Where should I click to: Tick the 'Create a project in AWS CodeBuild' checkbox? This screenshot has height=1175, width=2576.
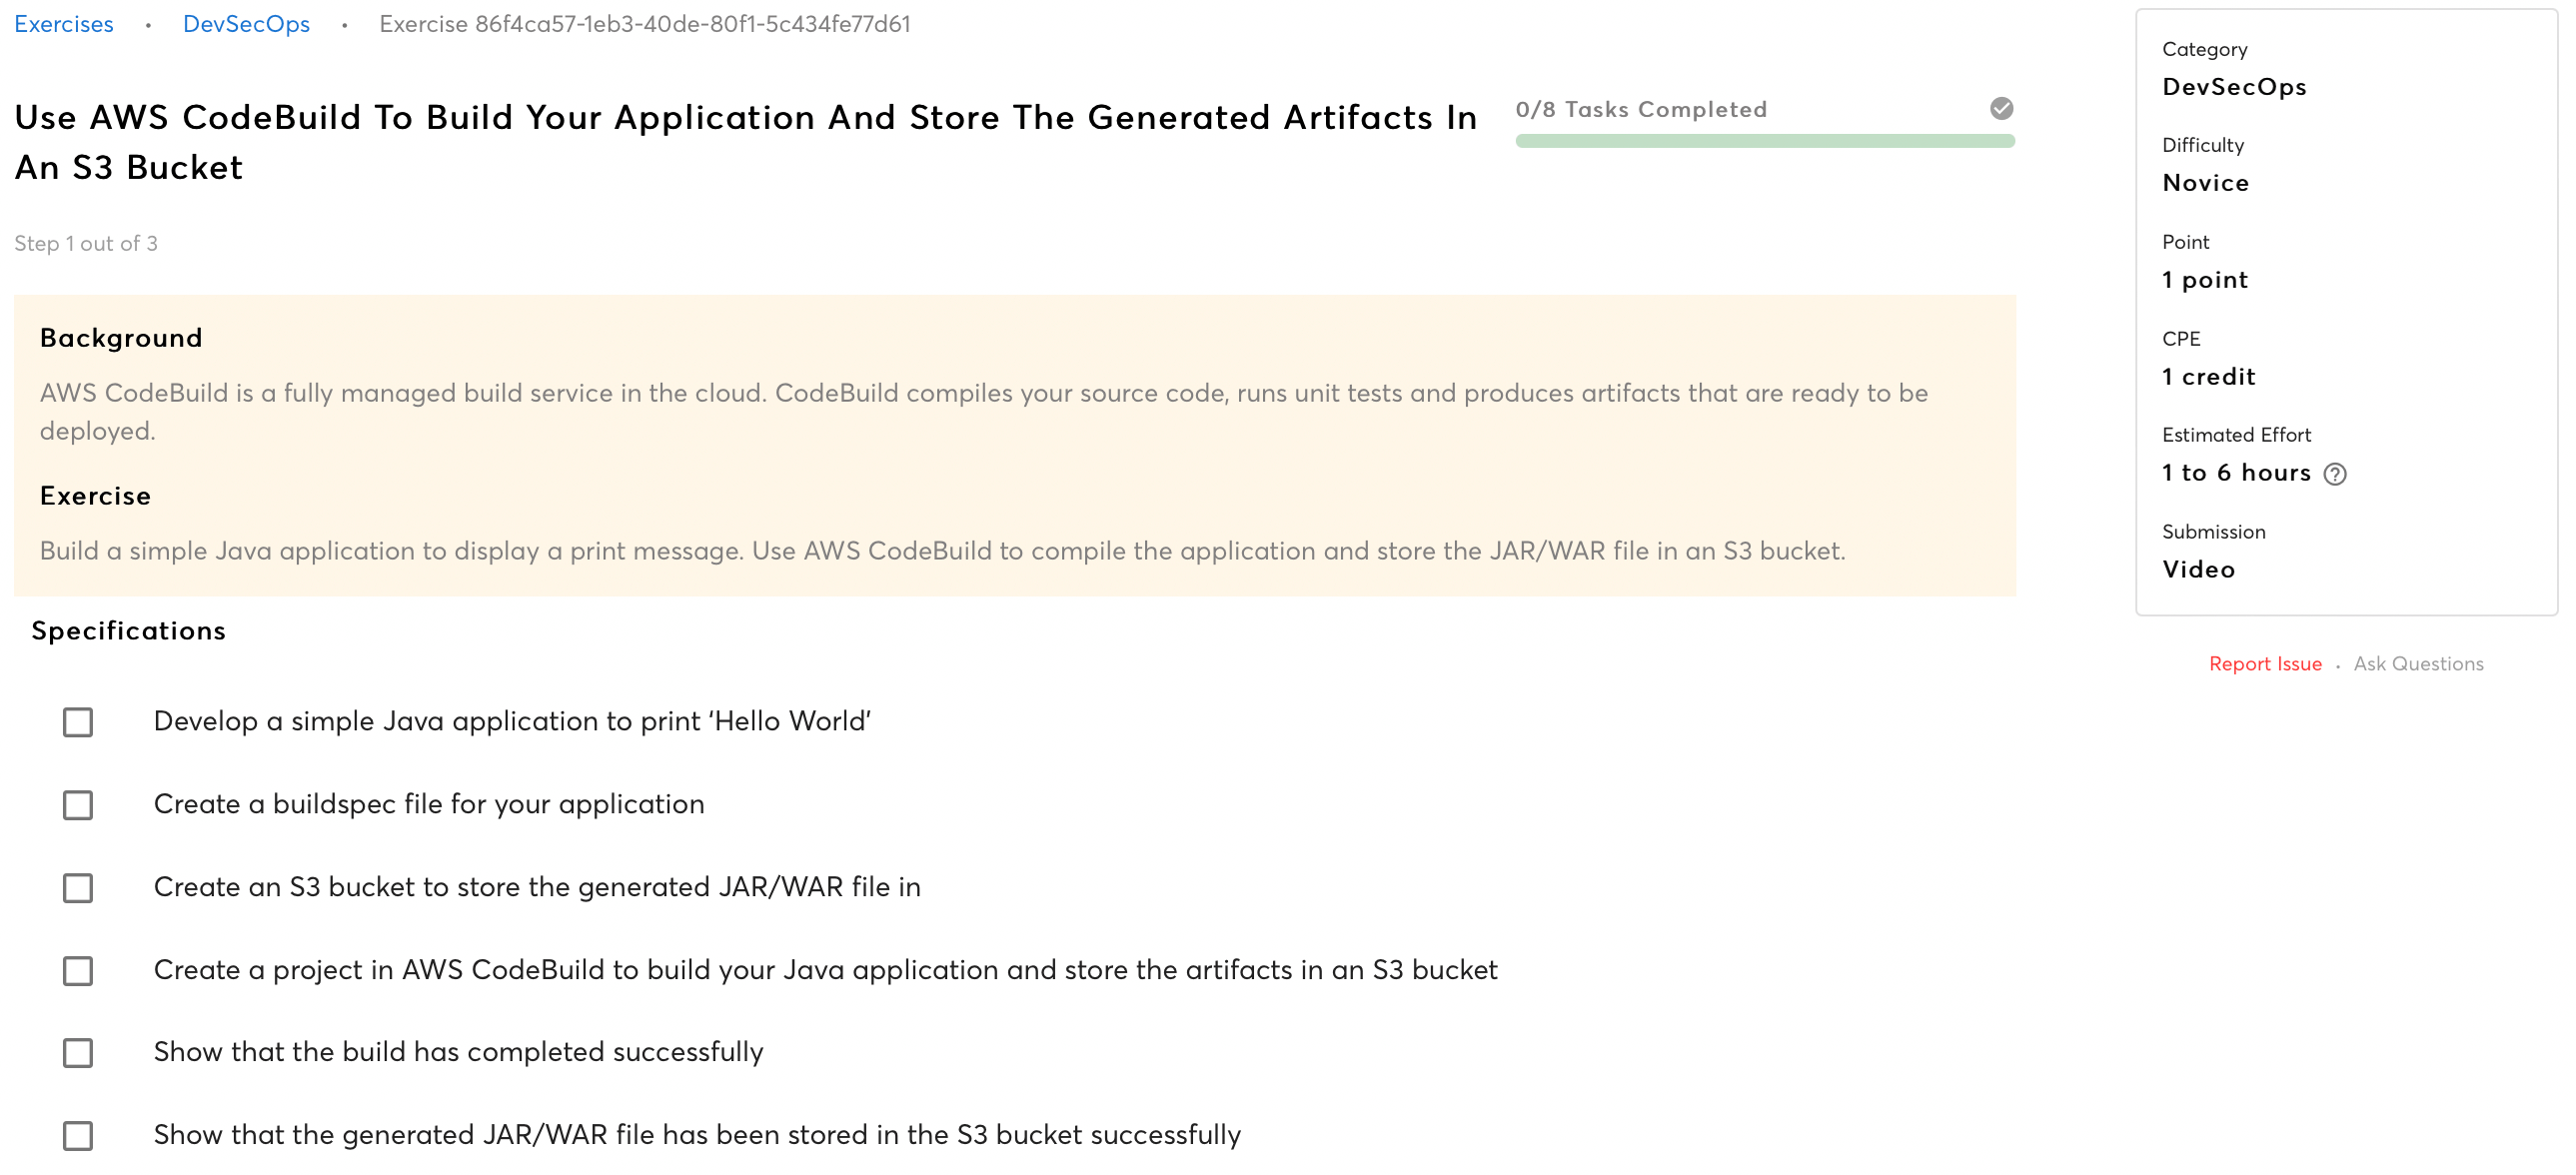pos(78,971)
